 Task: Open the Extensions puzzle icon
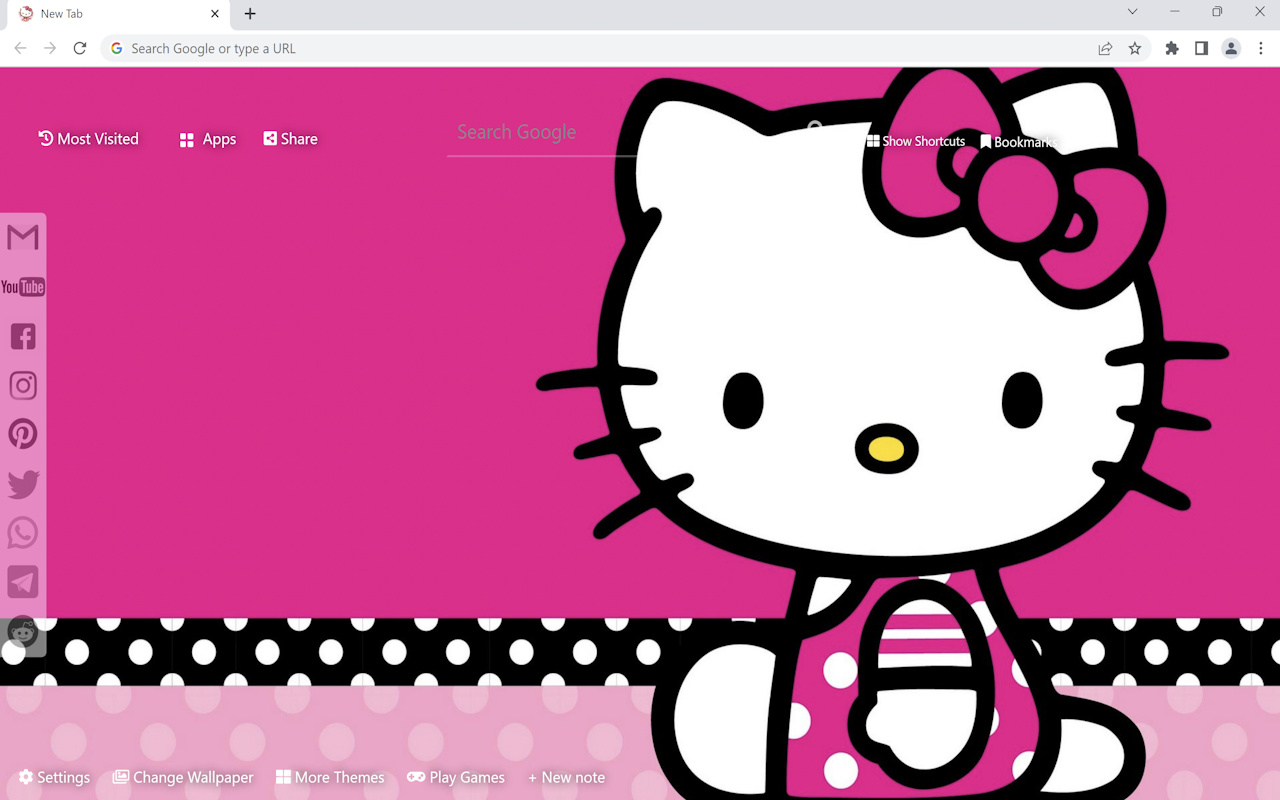tap(1172, 48)
